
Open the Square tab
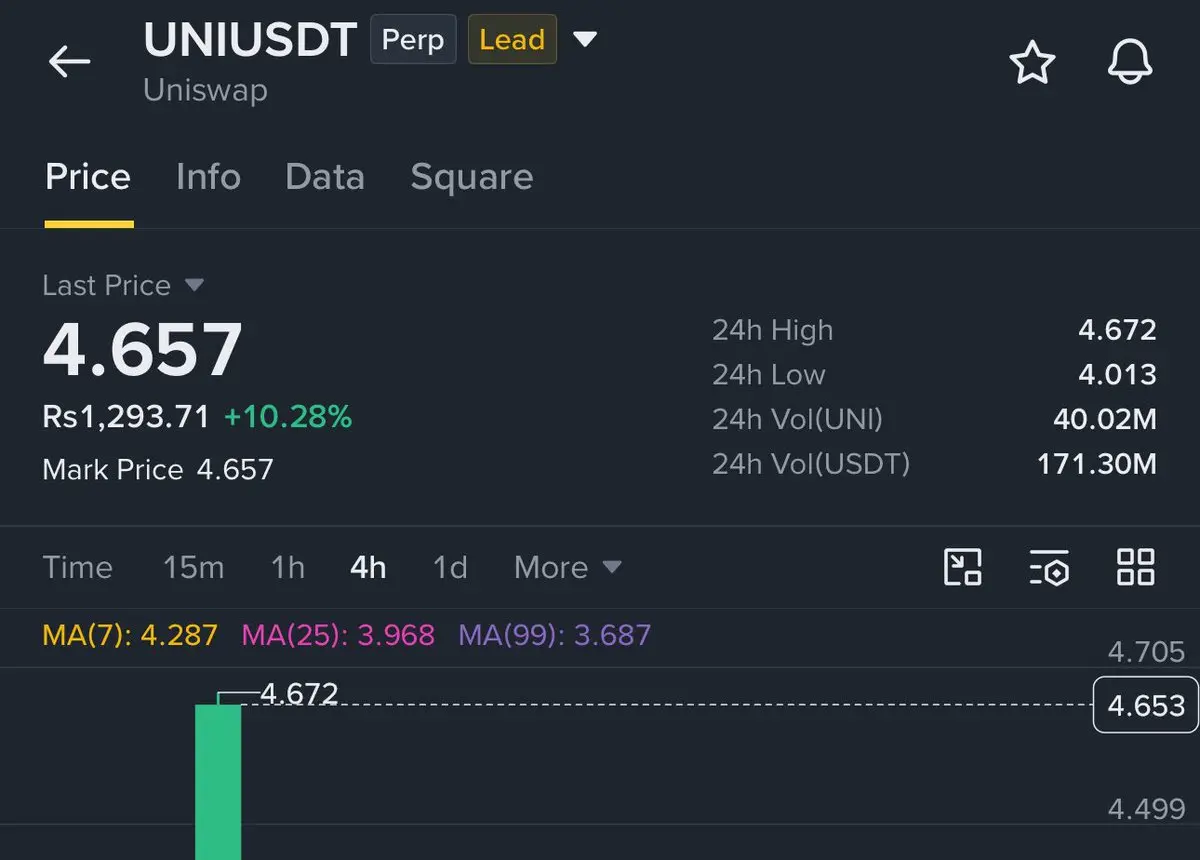click(x=472, y=177)
